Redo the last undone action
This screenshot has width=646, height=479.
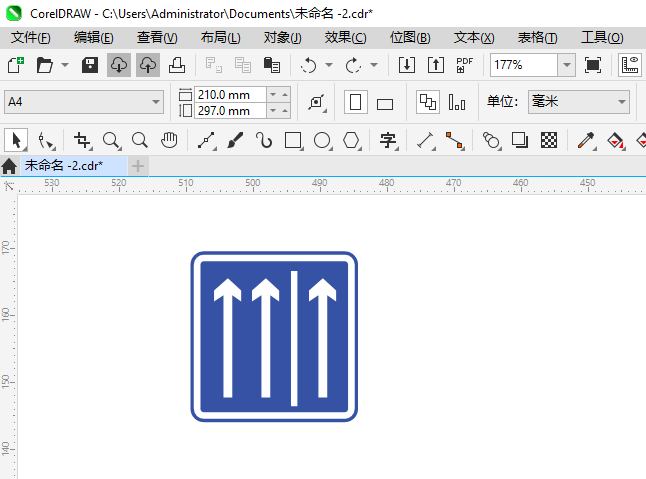pos(353,65)
